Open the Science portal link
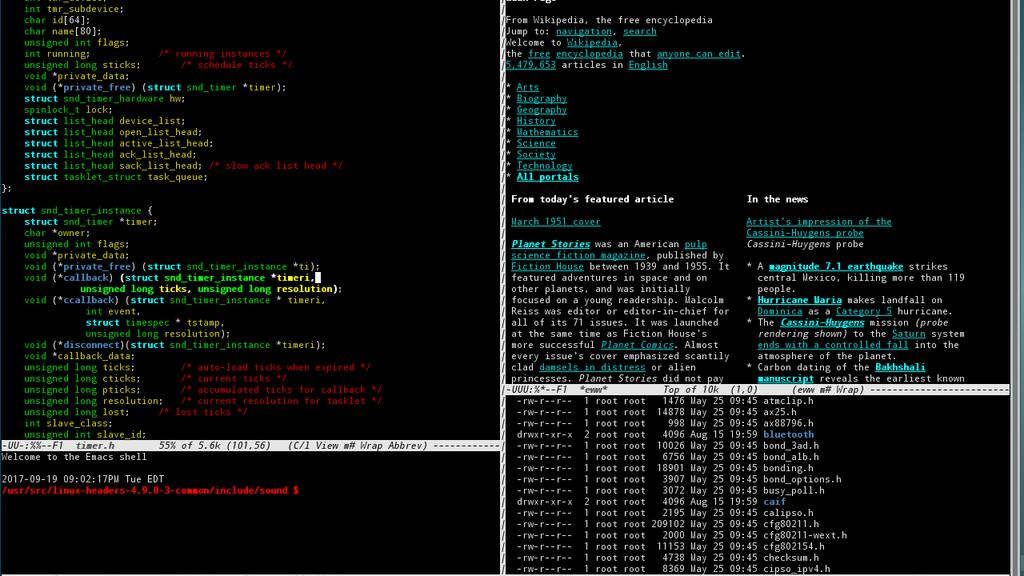 536,143
